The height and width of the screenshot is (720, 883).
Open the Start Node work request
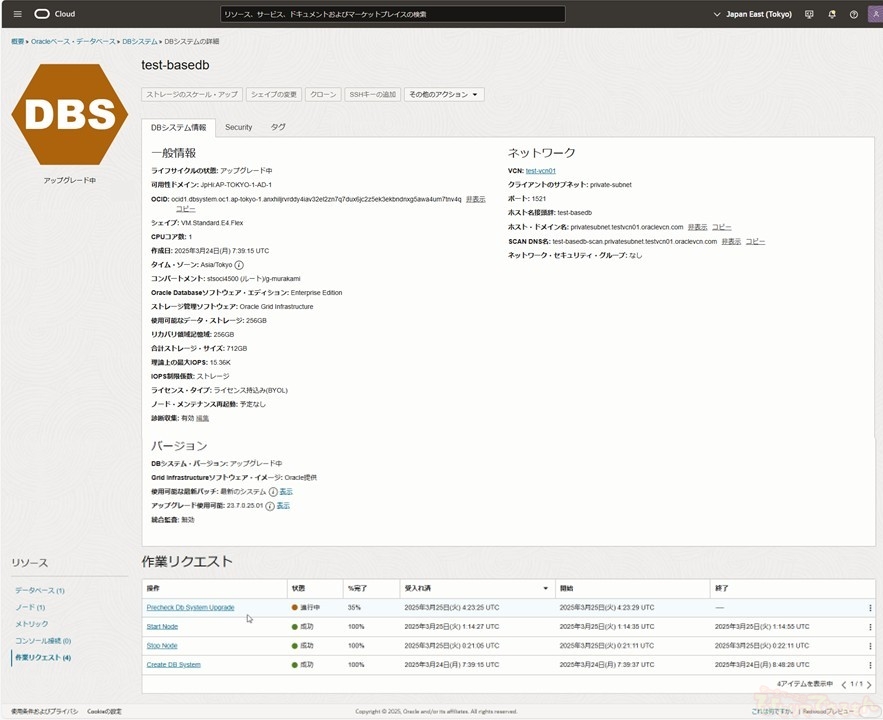coord(162,627)
